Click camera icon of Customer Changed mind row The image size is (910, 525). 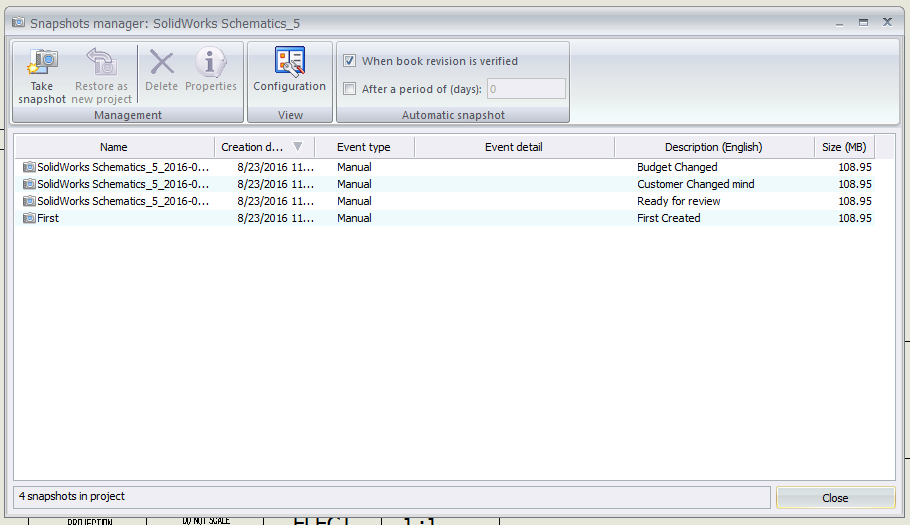coord(29,184)
